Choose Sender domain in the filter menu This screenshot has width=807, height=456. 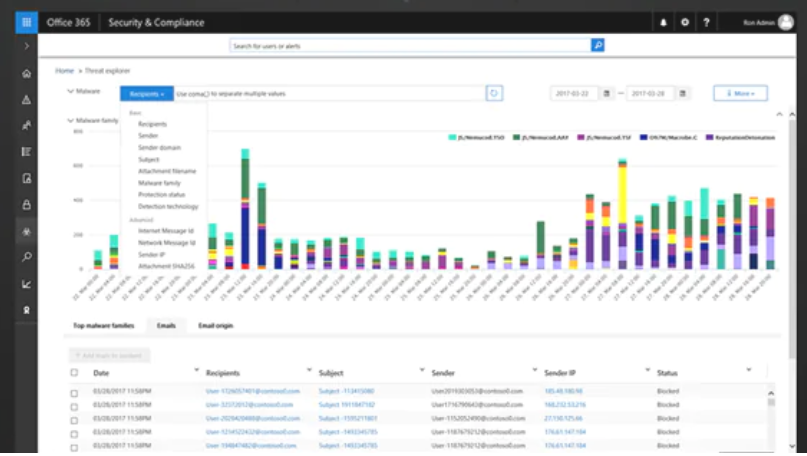click(x=160, y=147)
